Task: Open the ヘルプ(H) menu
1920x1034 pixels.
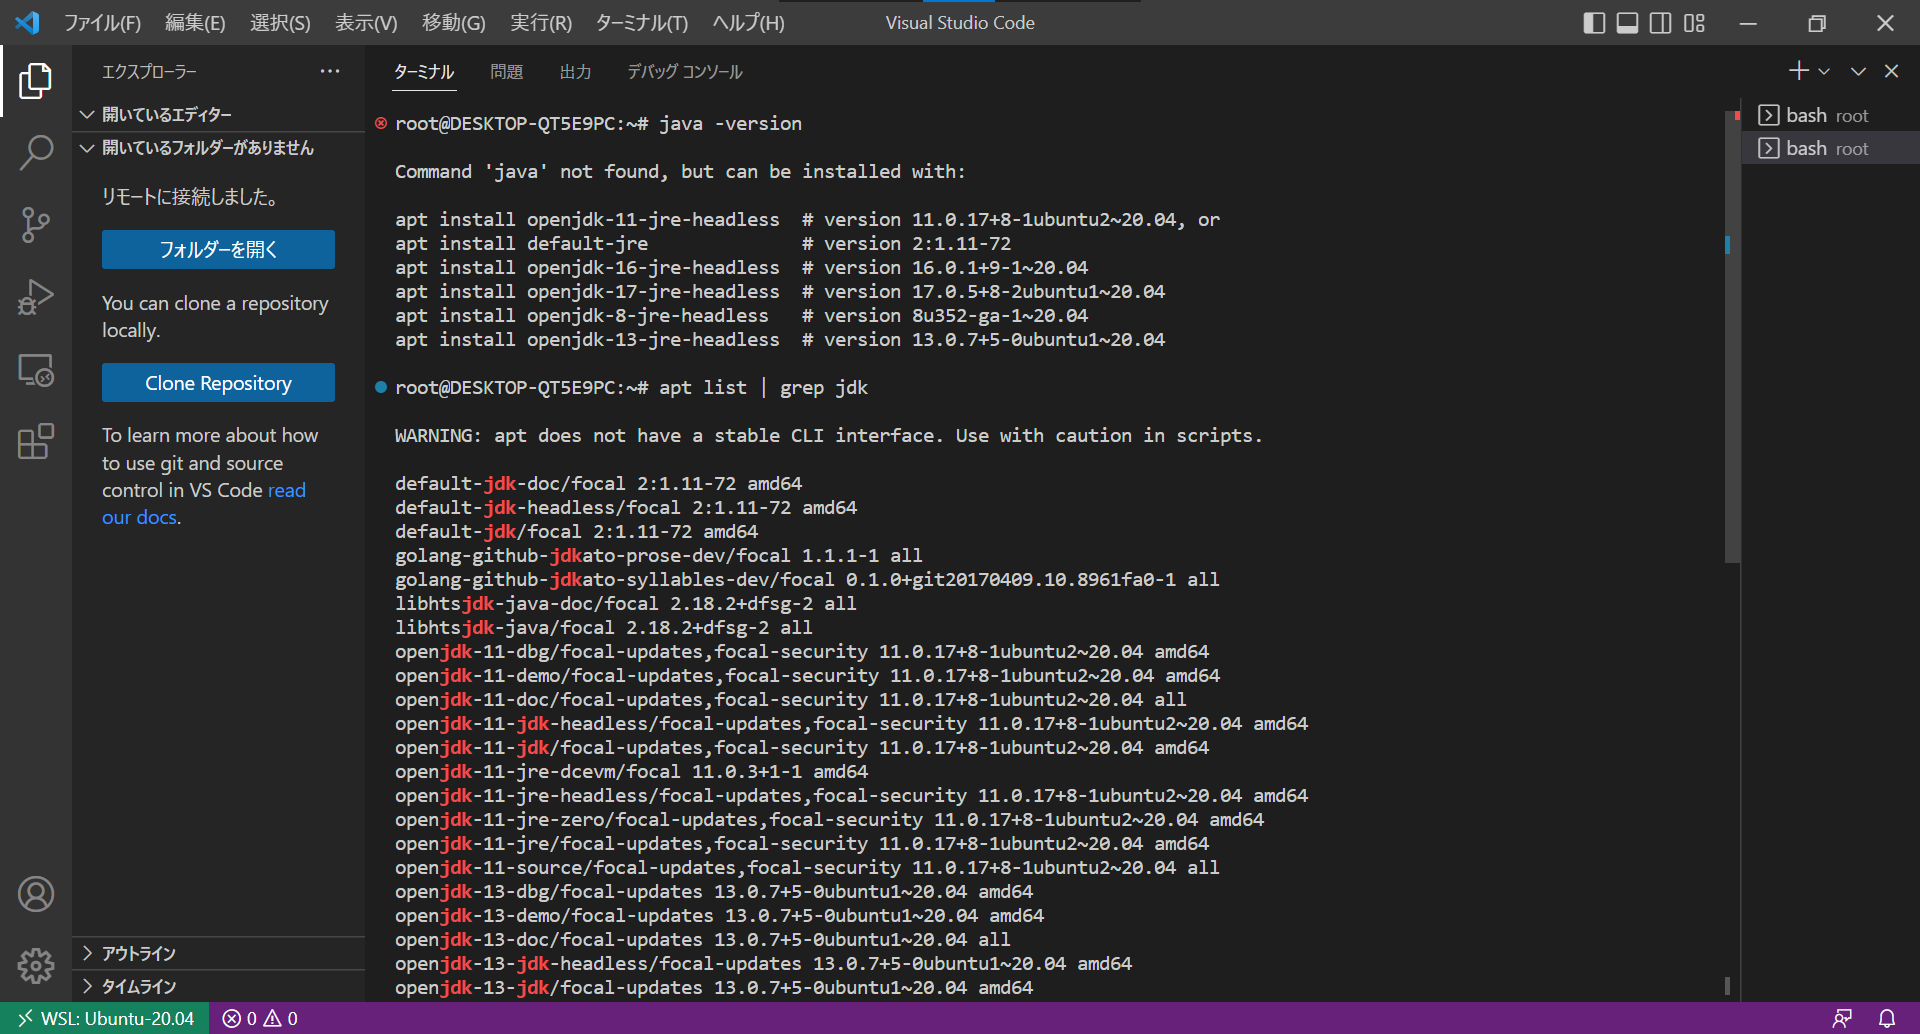Action: tap(748, 22)
